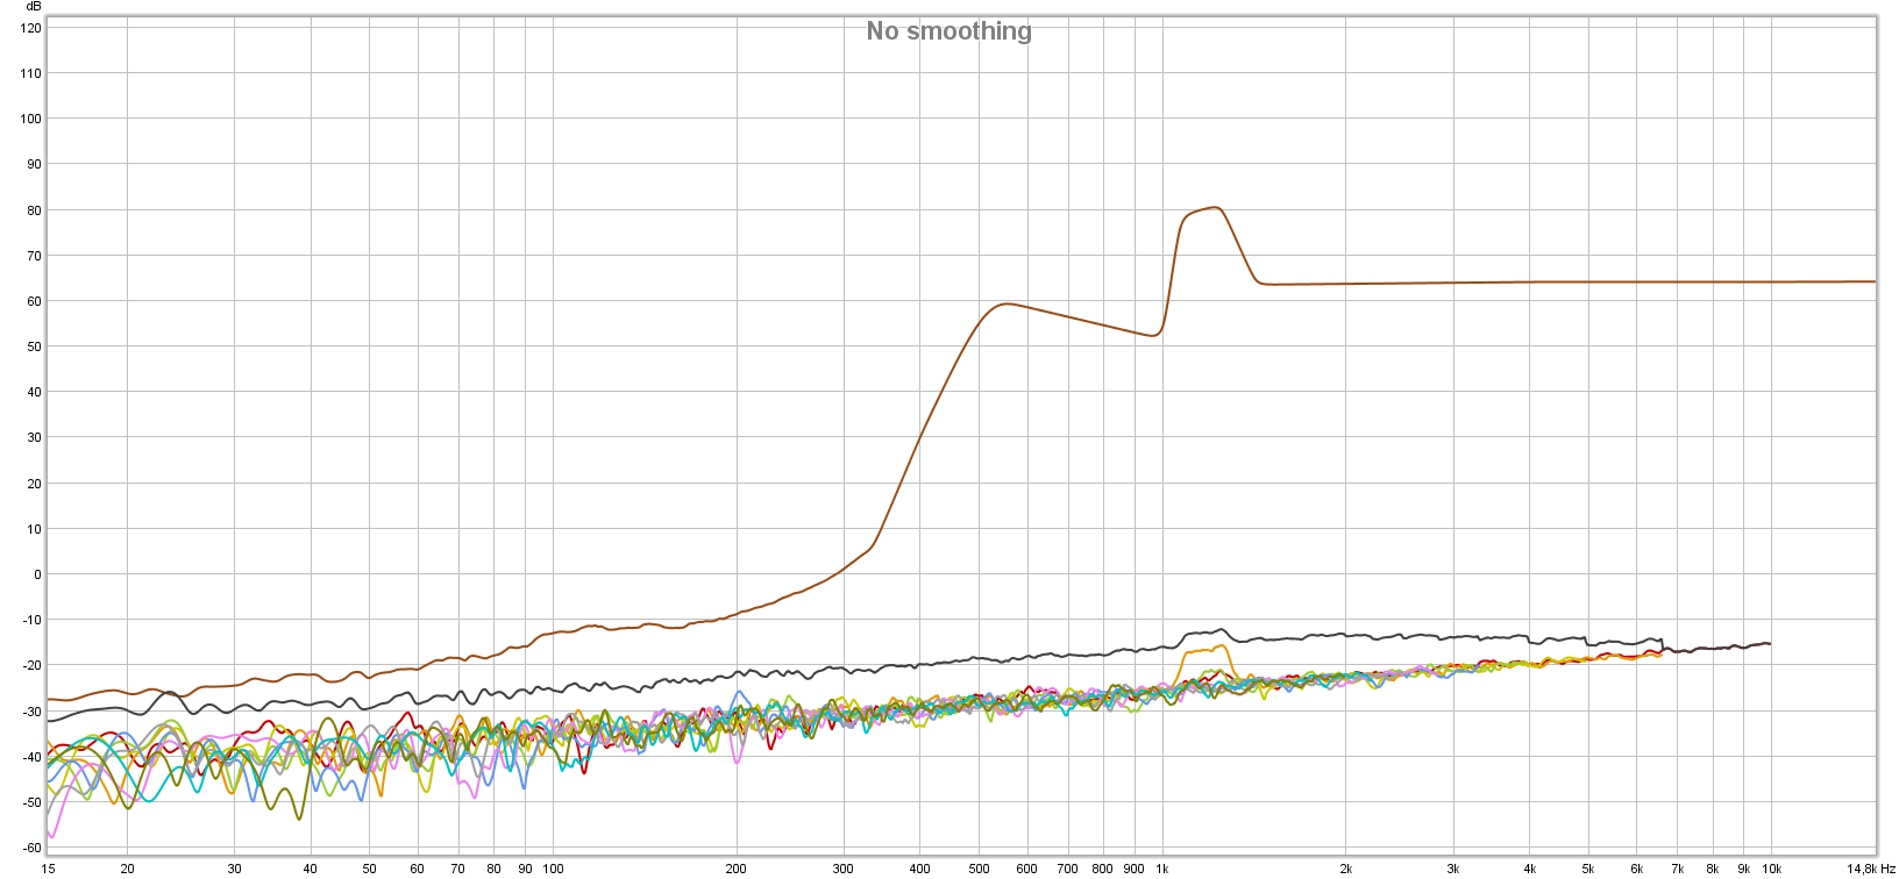
Task: Click the 500 Hz frequency axis label
Action: (x=979, y=869)
